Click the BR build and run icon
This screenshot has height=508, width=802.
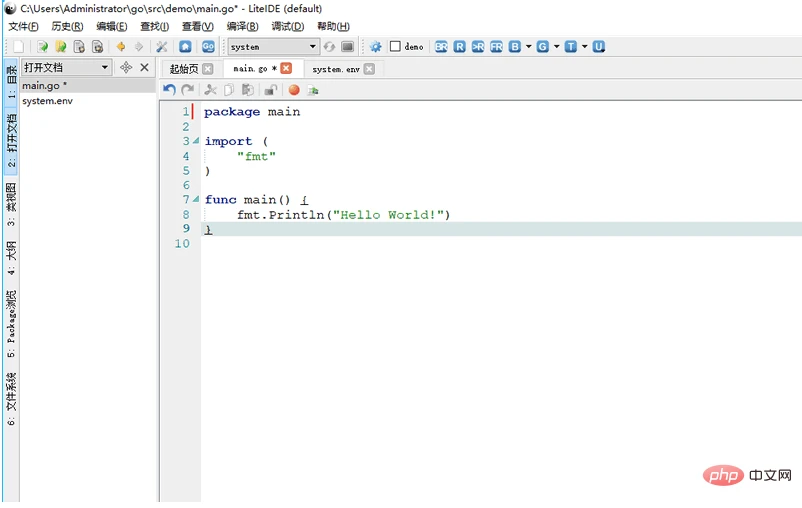click(441, 47)
